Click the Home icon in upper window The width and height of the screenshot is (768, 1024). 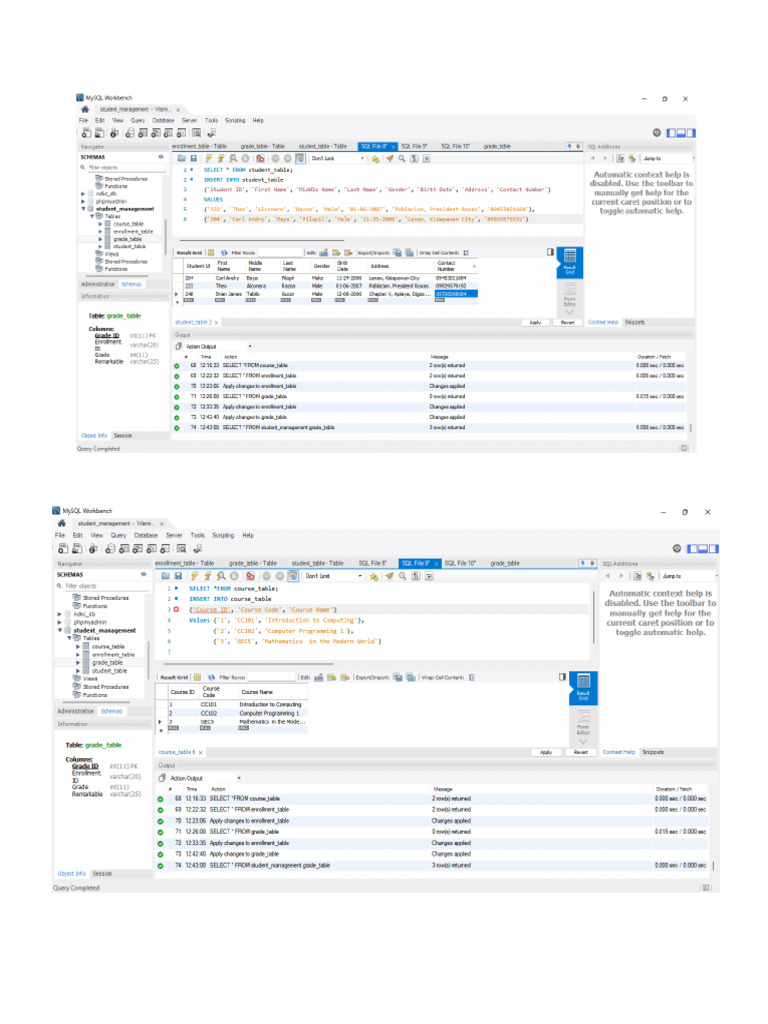[x=85, y=110]
